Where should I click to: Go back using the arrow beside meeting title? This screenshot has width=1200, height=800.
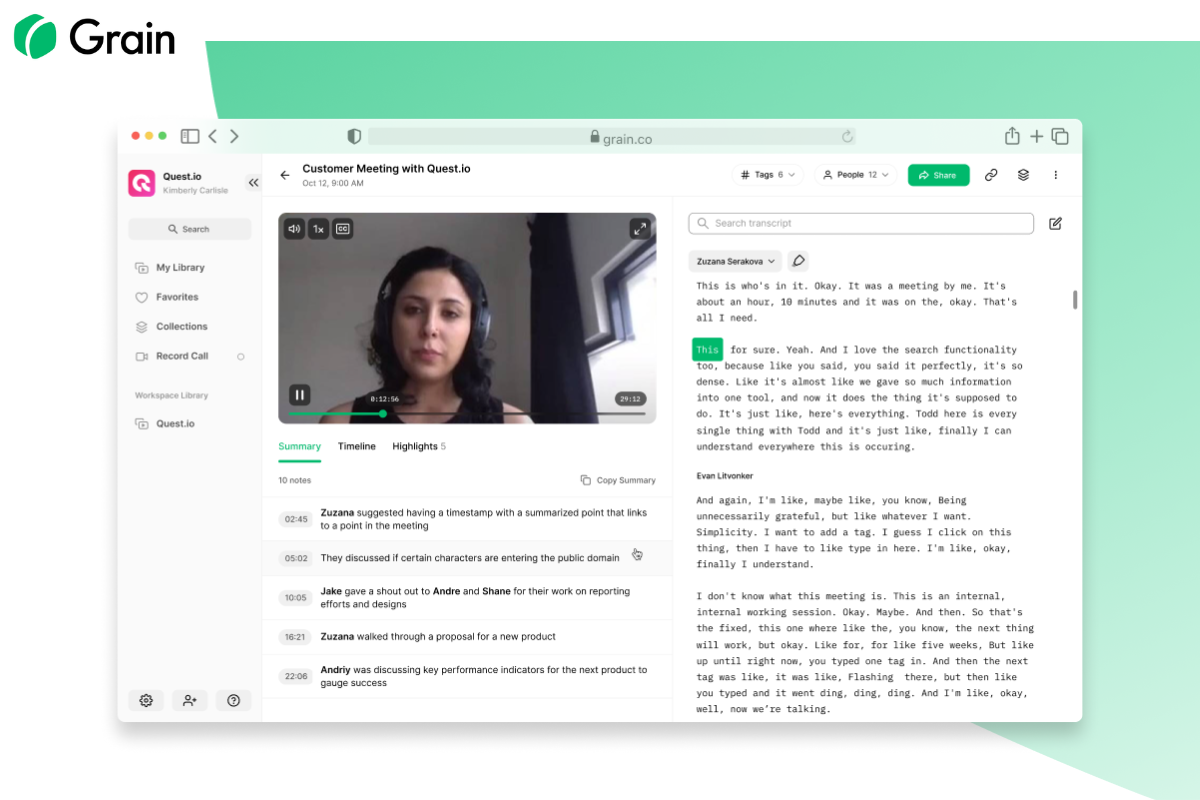pyautogui.click(x=285, y=175)
